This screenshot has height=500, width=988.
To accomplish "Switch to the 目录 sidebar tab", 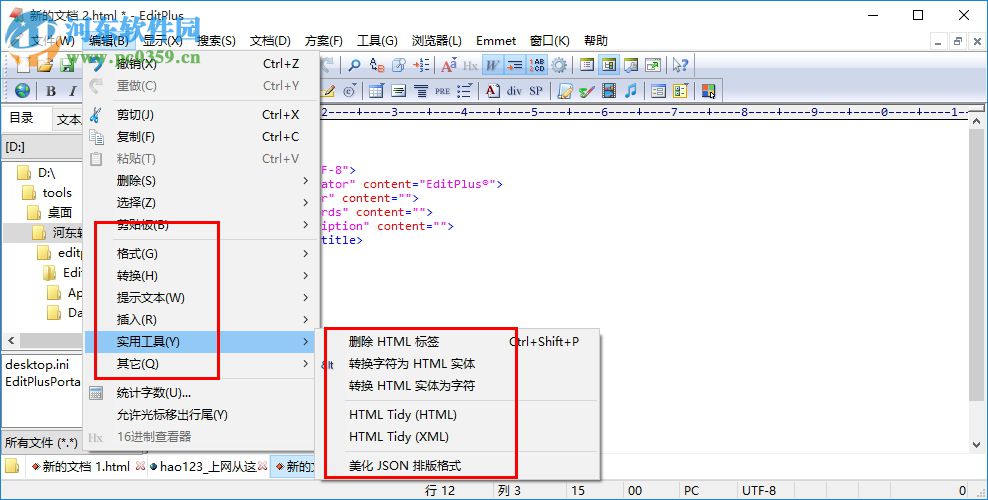I will (21, 118).
